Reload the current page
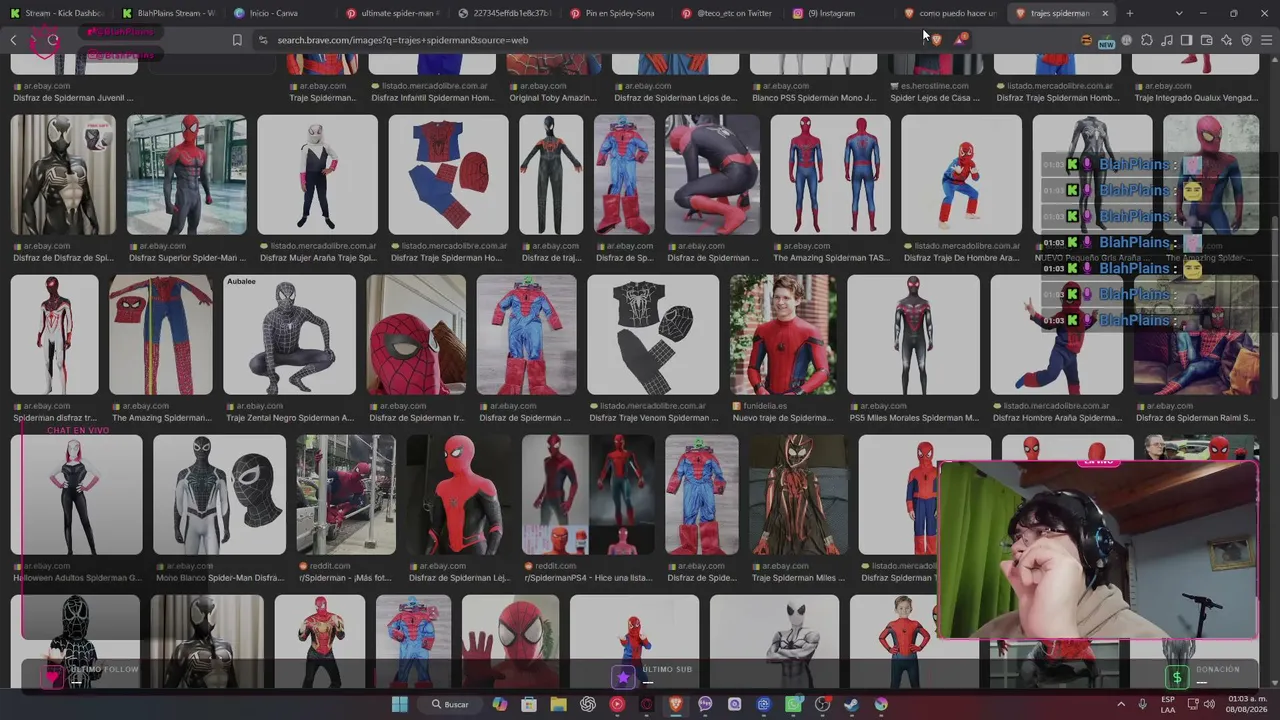Viewport: 1280px width, 720px height. [53, 40]
